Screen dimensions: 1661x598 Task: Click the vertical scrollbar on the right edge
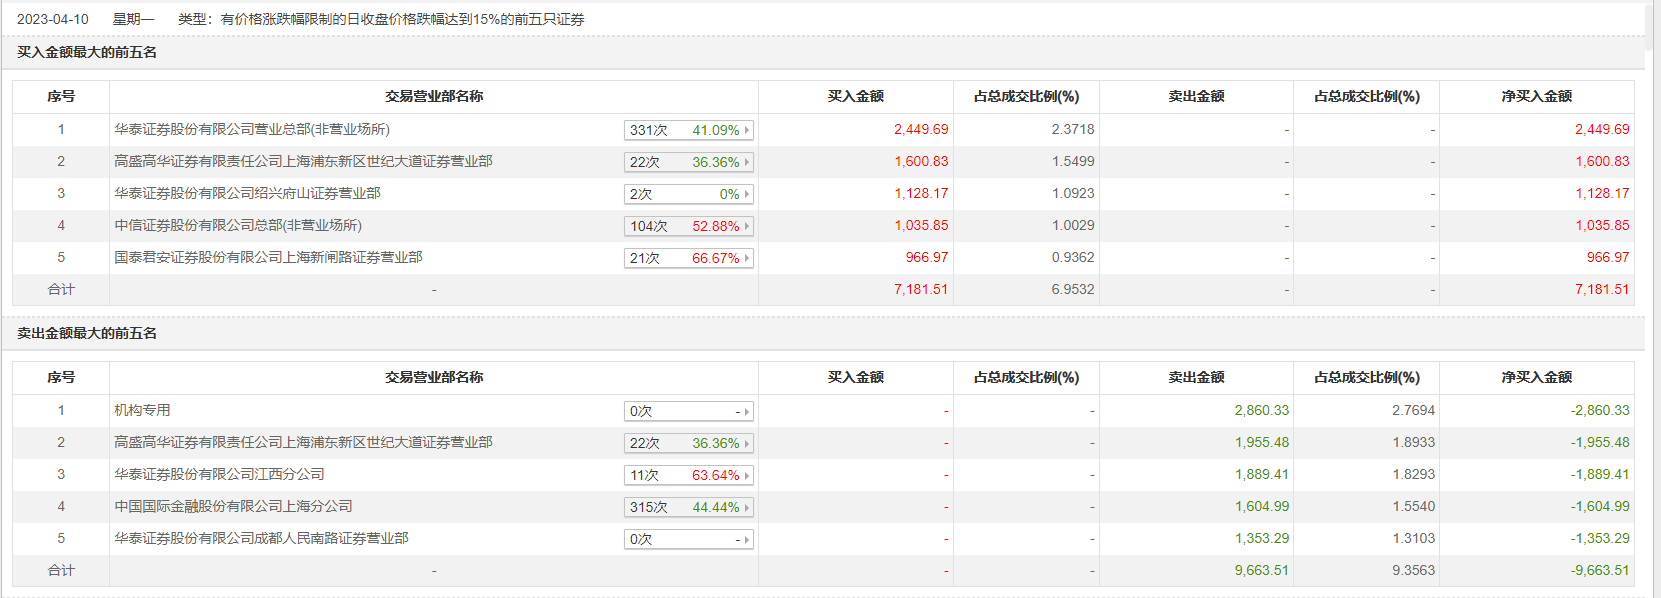1653,300
